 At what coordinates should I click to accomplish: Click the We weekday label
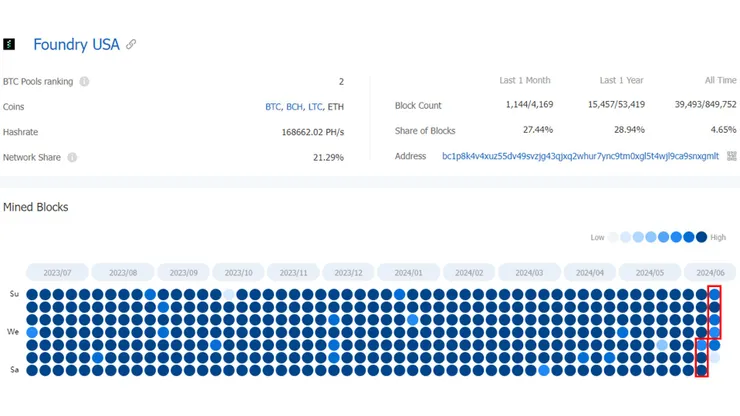coord(13,332)
